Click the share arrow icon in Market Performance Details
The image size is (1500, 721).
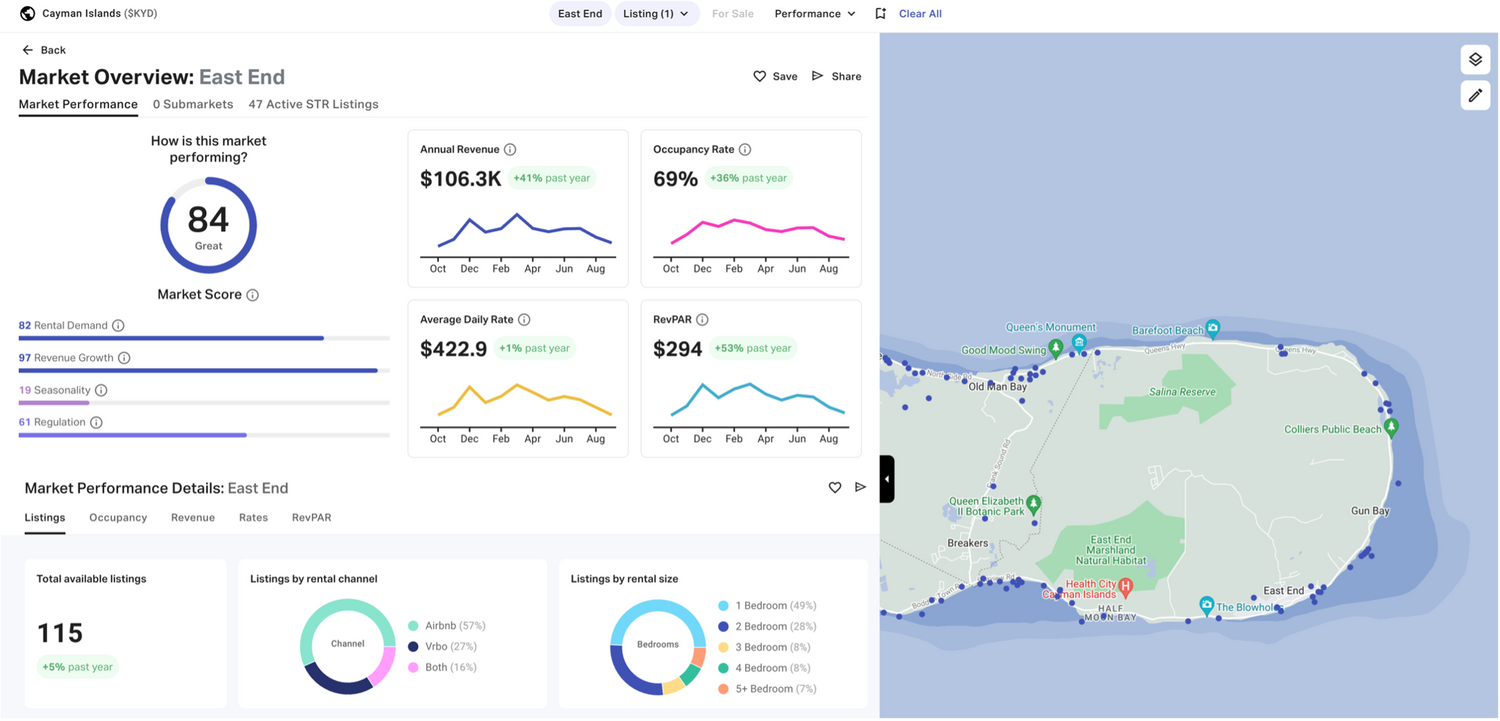click(861, 487)
